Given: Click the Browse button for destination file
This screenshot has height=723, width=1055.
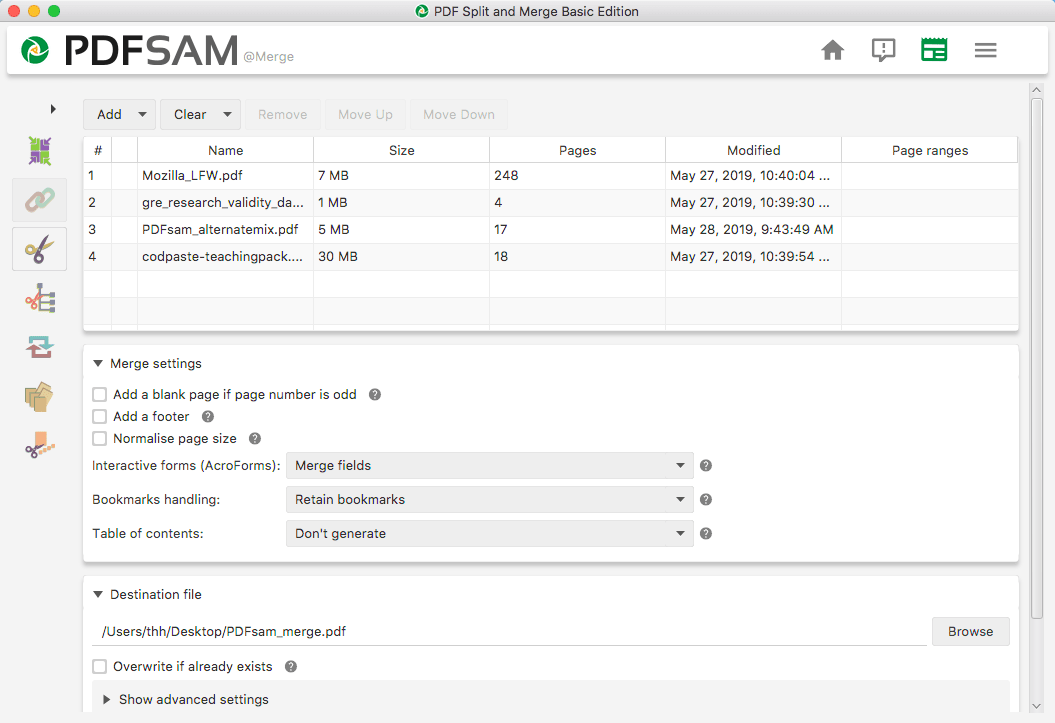Looking at the screenshot, I should (970, 631).
